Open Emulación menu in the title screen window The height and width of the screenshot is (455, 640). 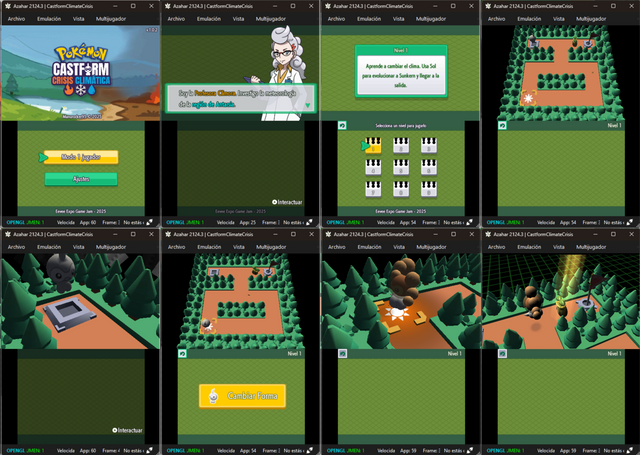[49, 19]
